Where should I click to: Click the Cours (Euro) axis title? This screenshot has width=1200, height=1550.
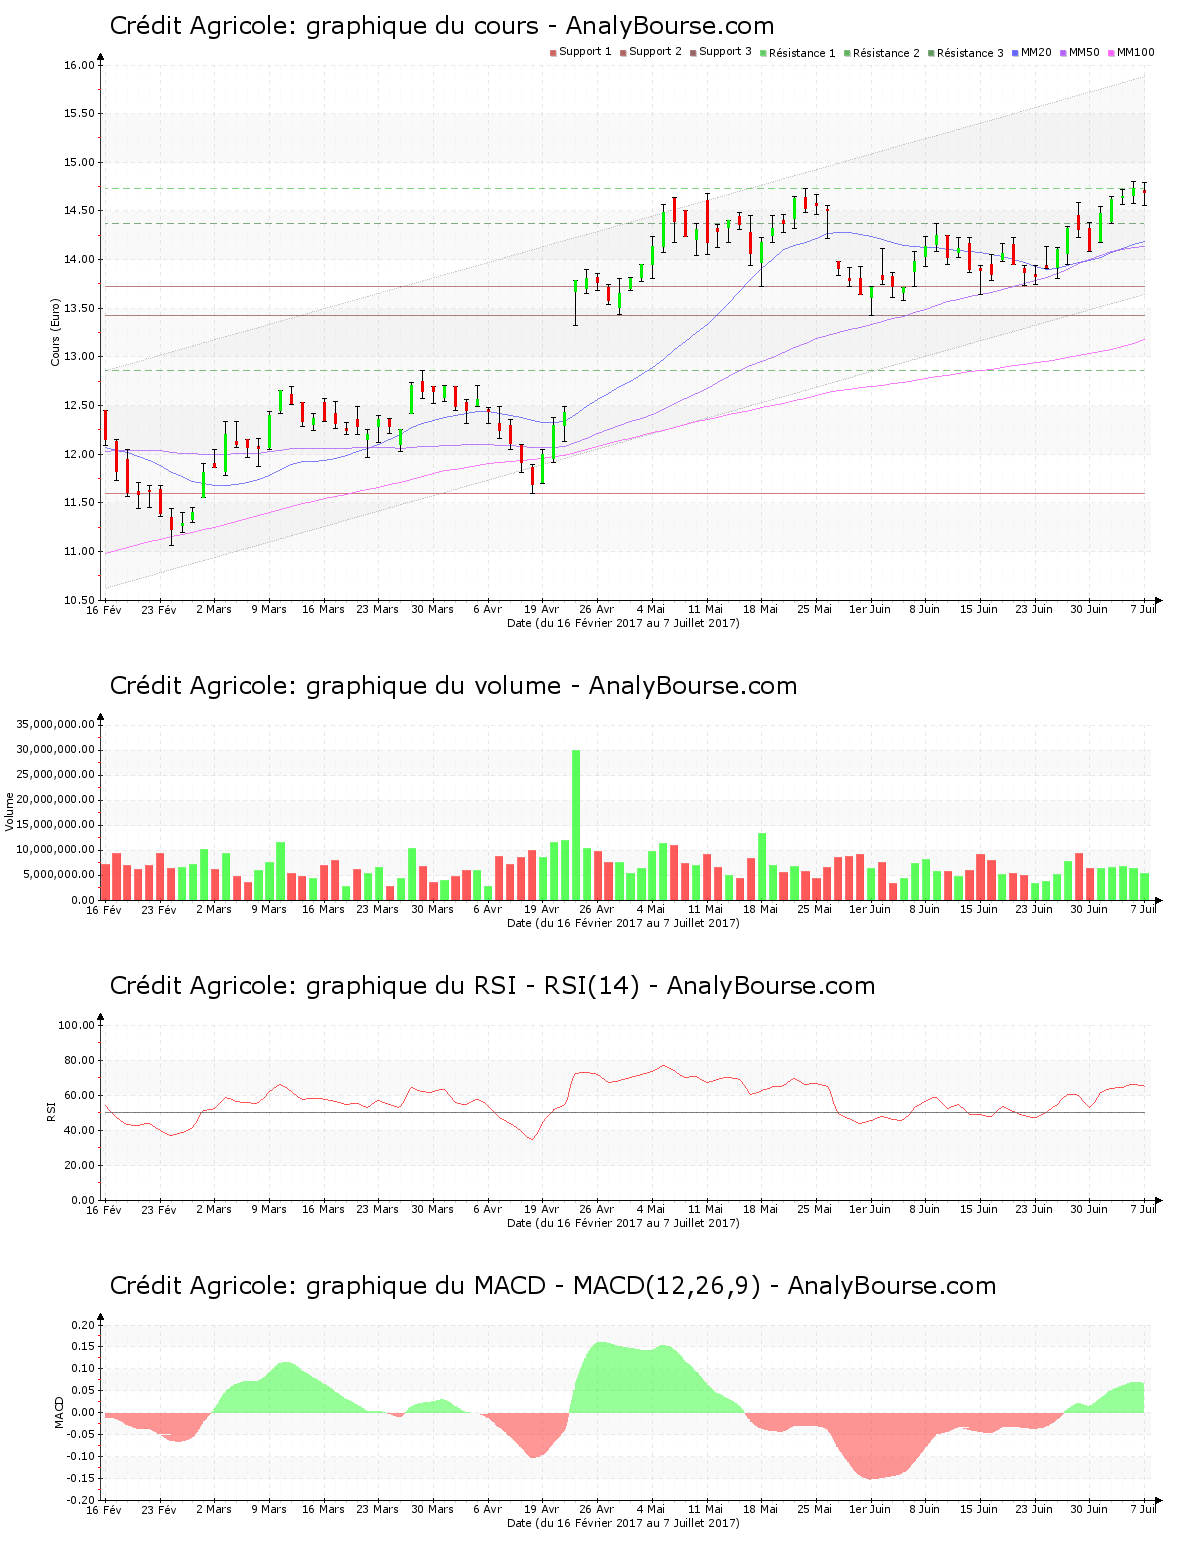click(56, 332)
